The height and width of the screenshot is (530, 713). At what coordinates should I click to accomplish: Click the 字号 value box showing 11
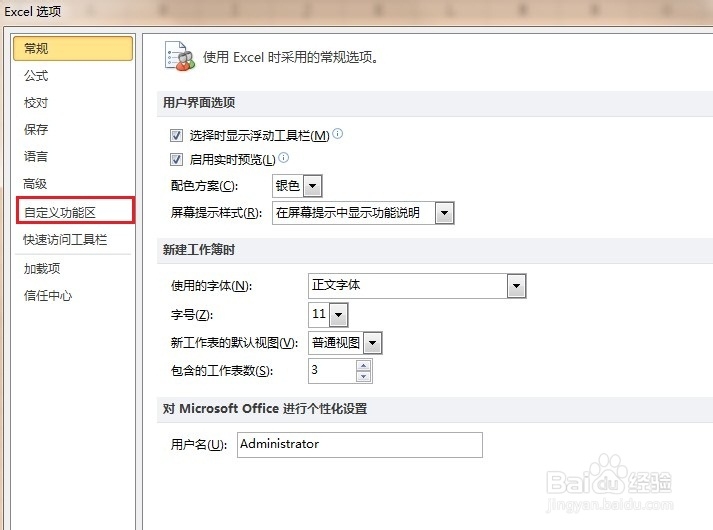coord(319,315)
